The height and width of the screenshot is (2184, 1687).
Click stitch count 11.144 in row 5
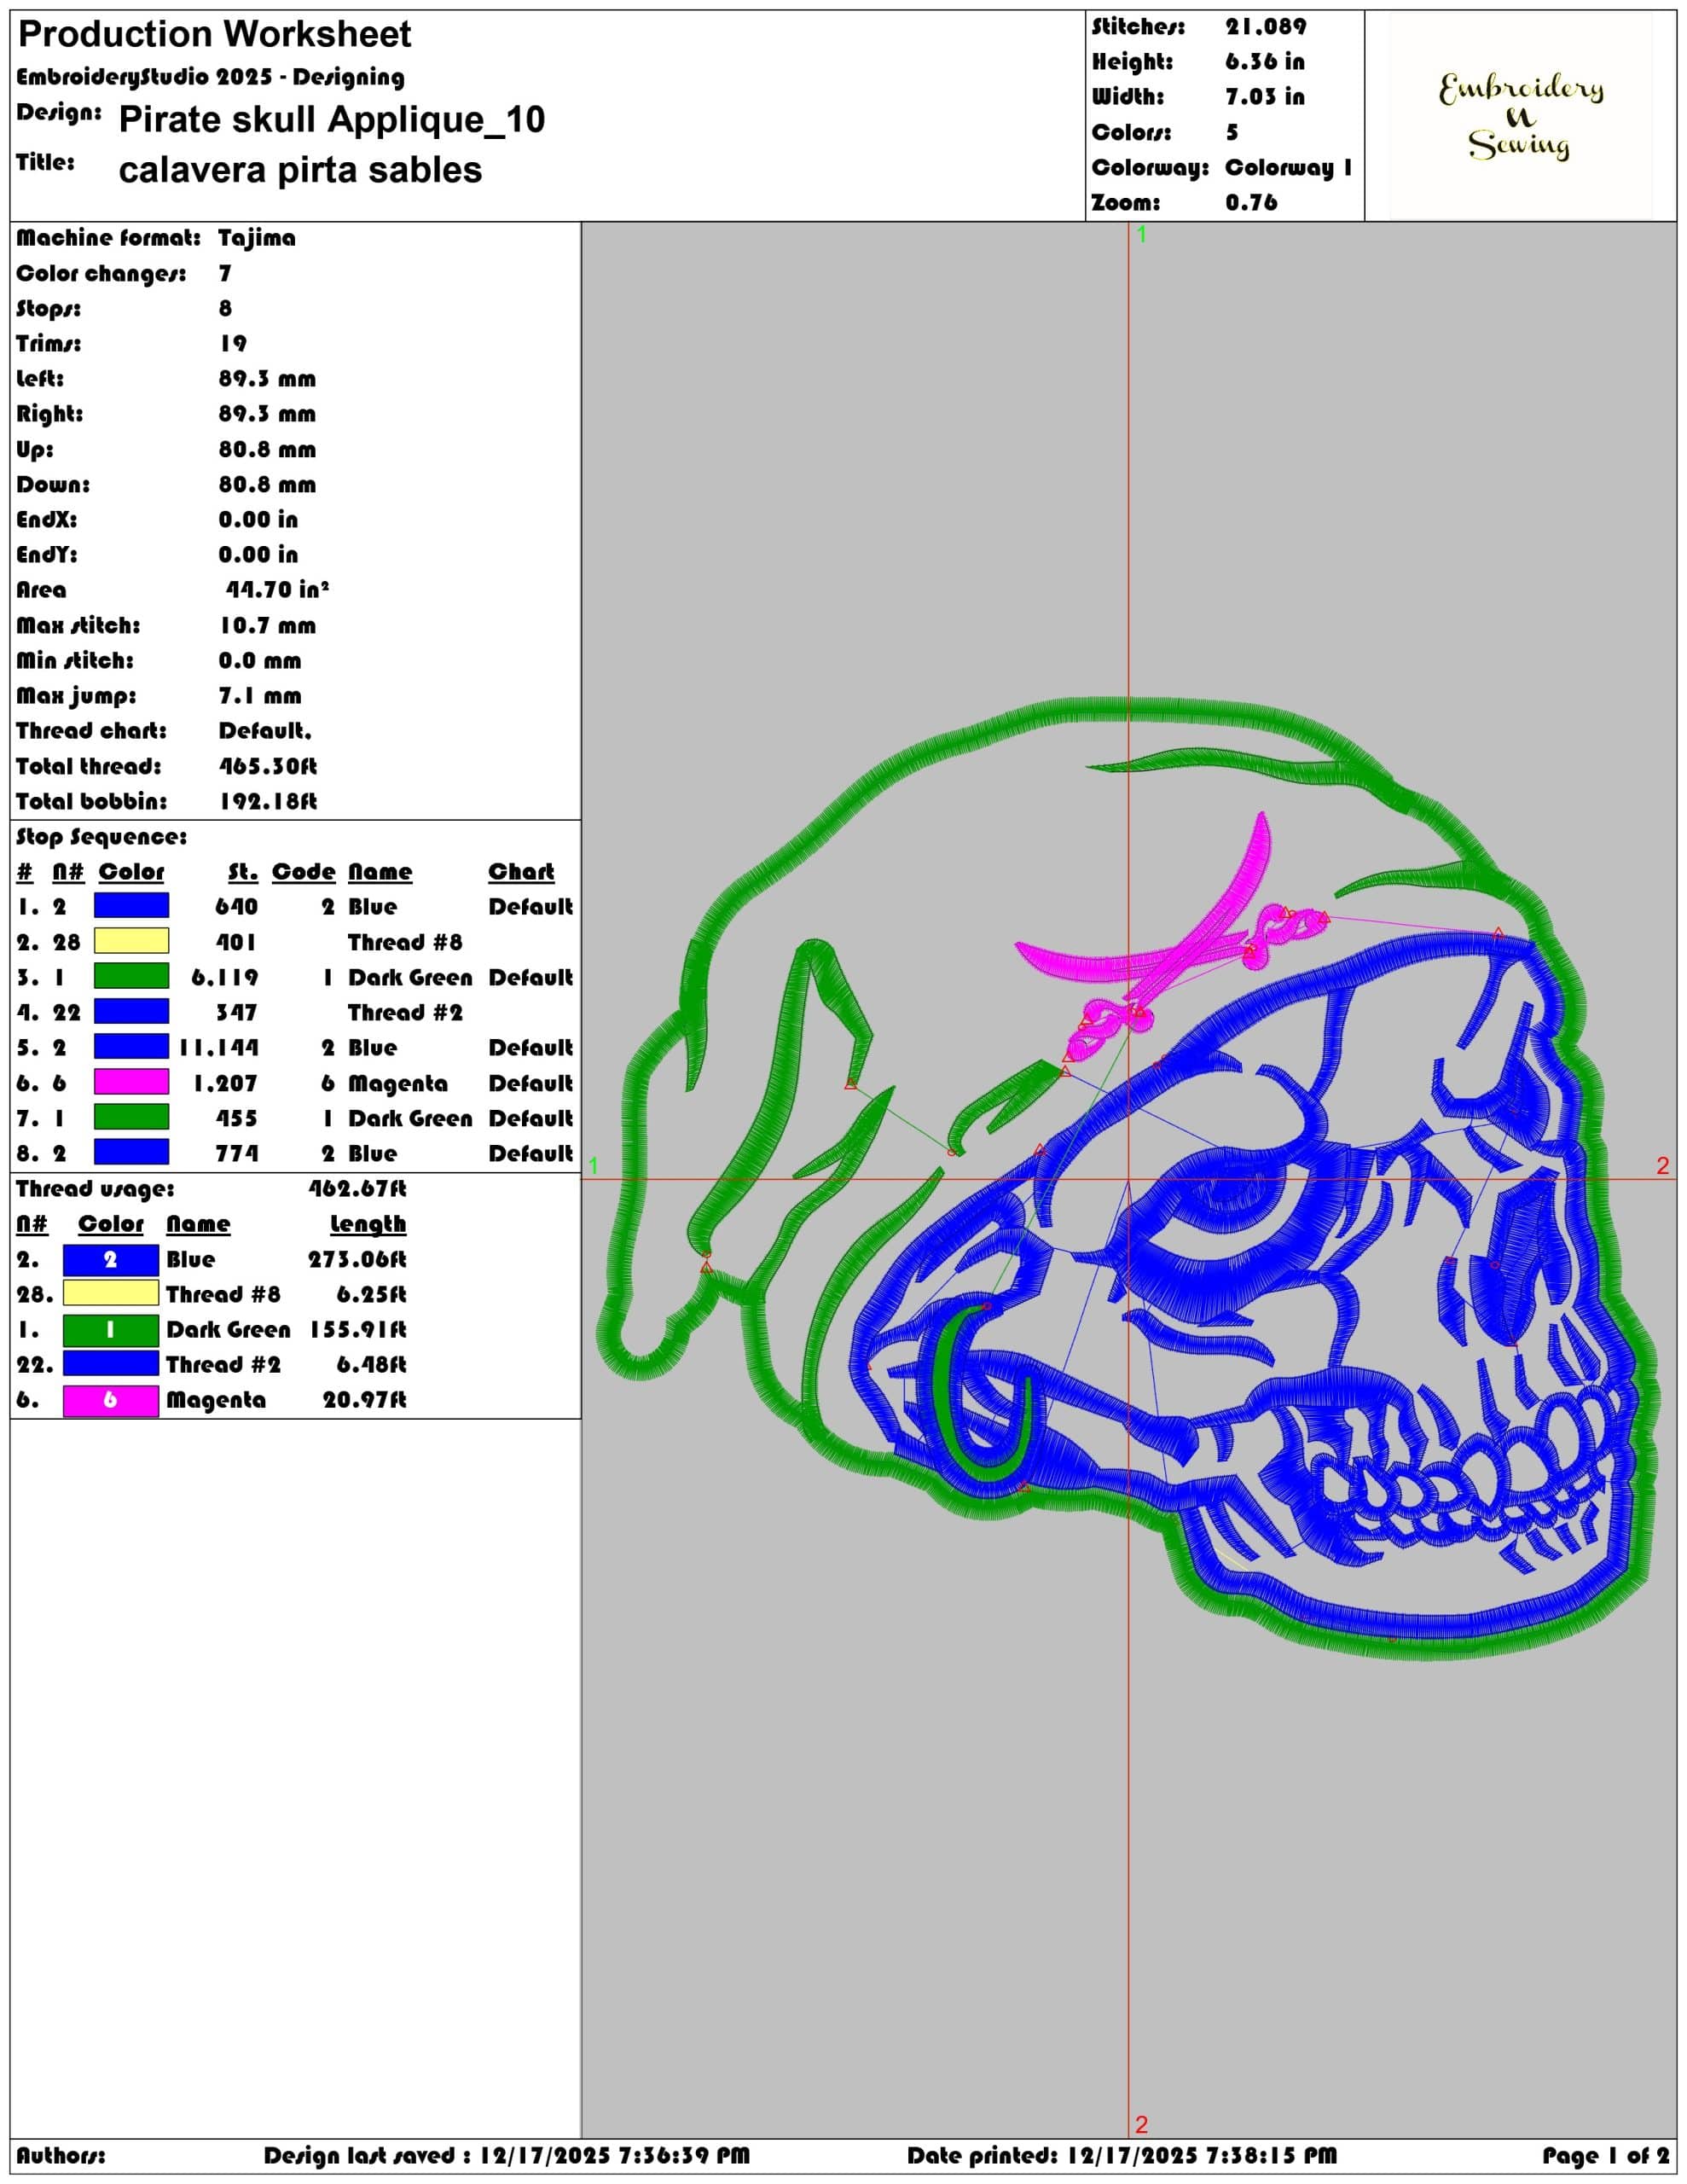tap(218, 1047)
